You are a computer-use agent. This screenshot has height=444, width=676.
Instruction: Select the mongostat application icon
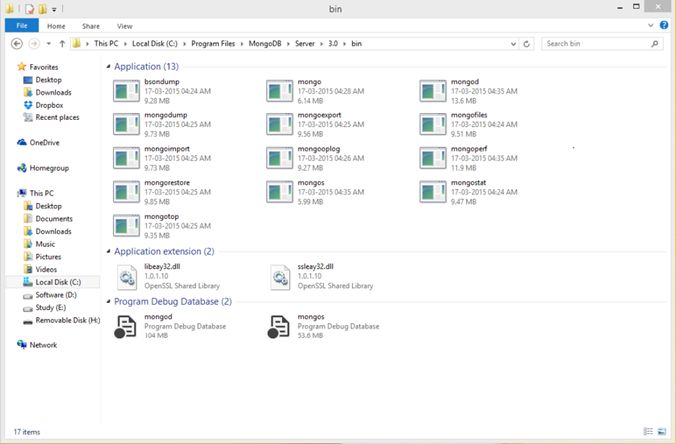point(433,192)
